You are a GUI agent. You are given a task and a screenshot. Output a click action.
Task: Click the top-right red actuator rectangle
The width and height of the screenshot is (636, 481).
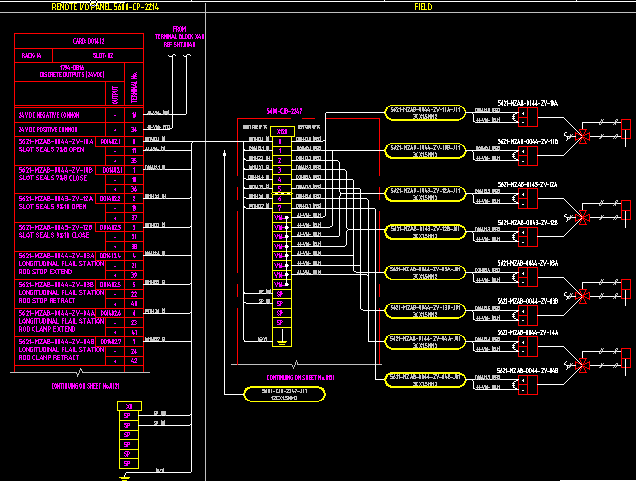coord(627,129)
